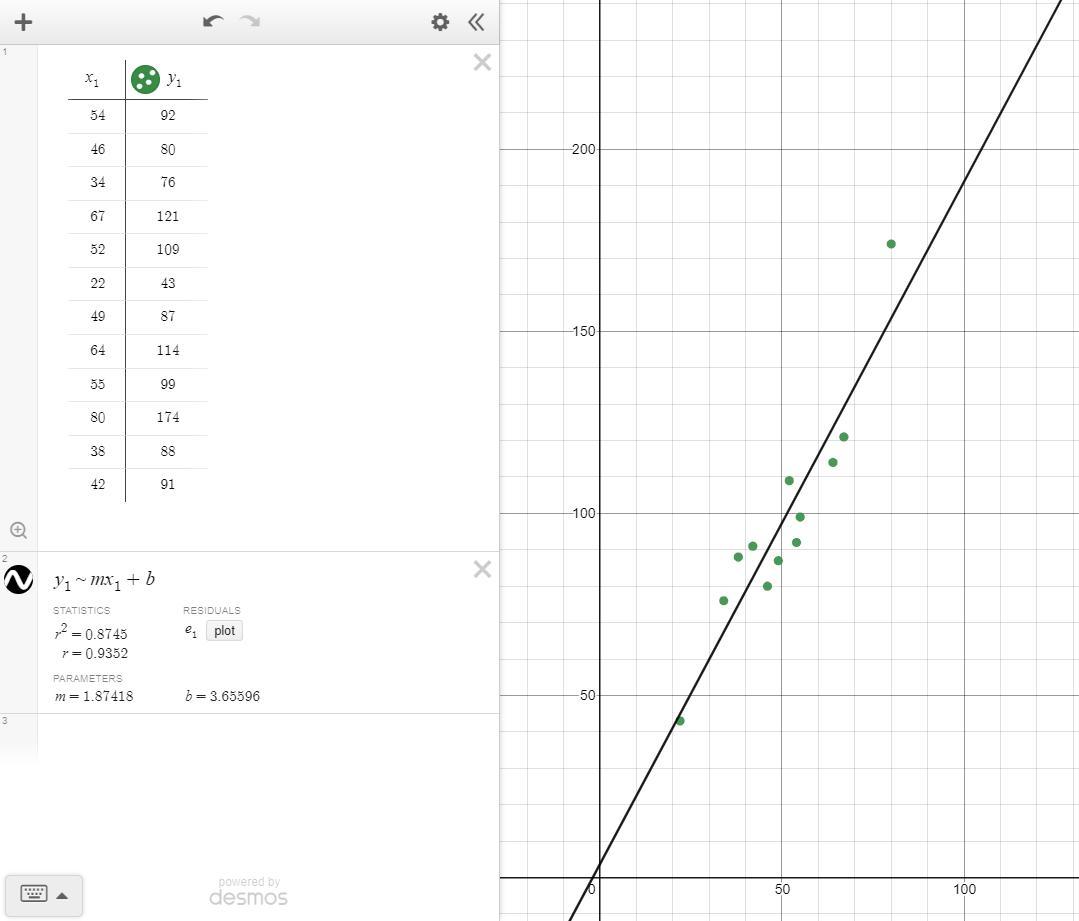Collapse the expression list with the double chevron
This screenshot has width=1079, height=921.
476,22
